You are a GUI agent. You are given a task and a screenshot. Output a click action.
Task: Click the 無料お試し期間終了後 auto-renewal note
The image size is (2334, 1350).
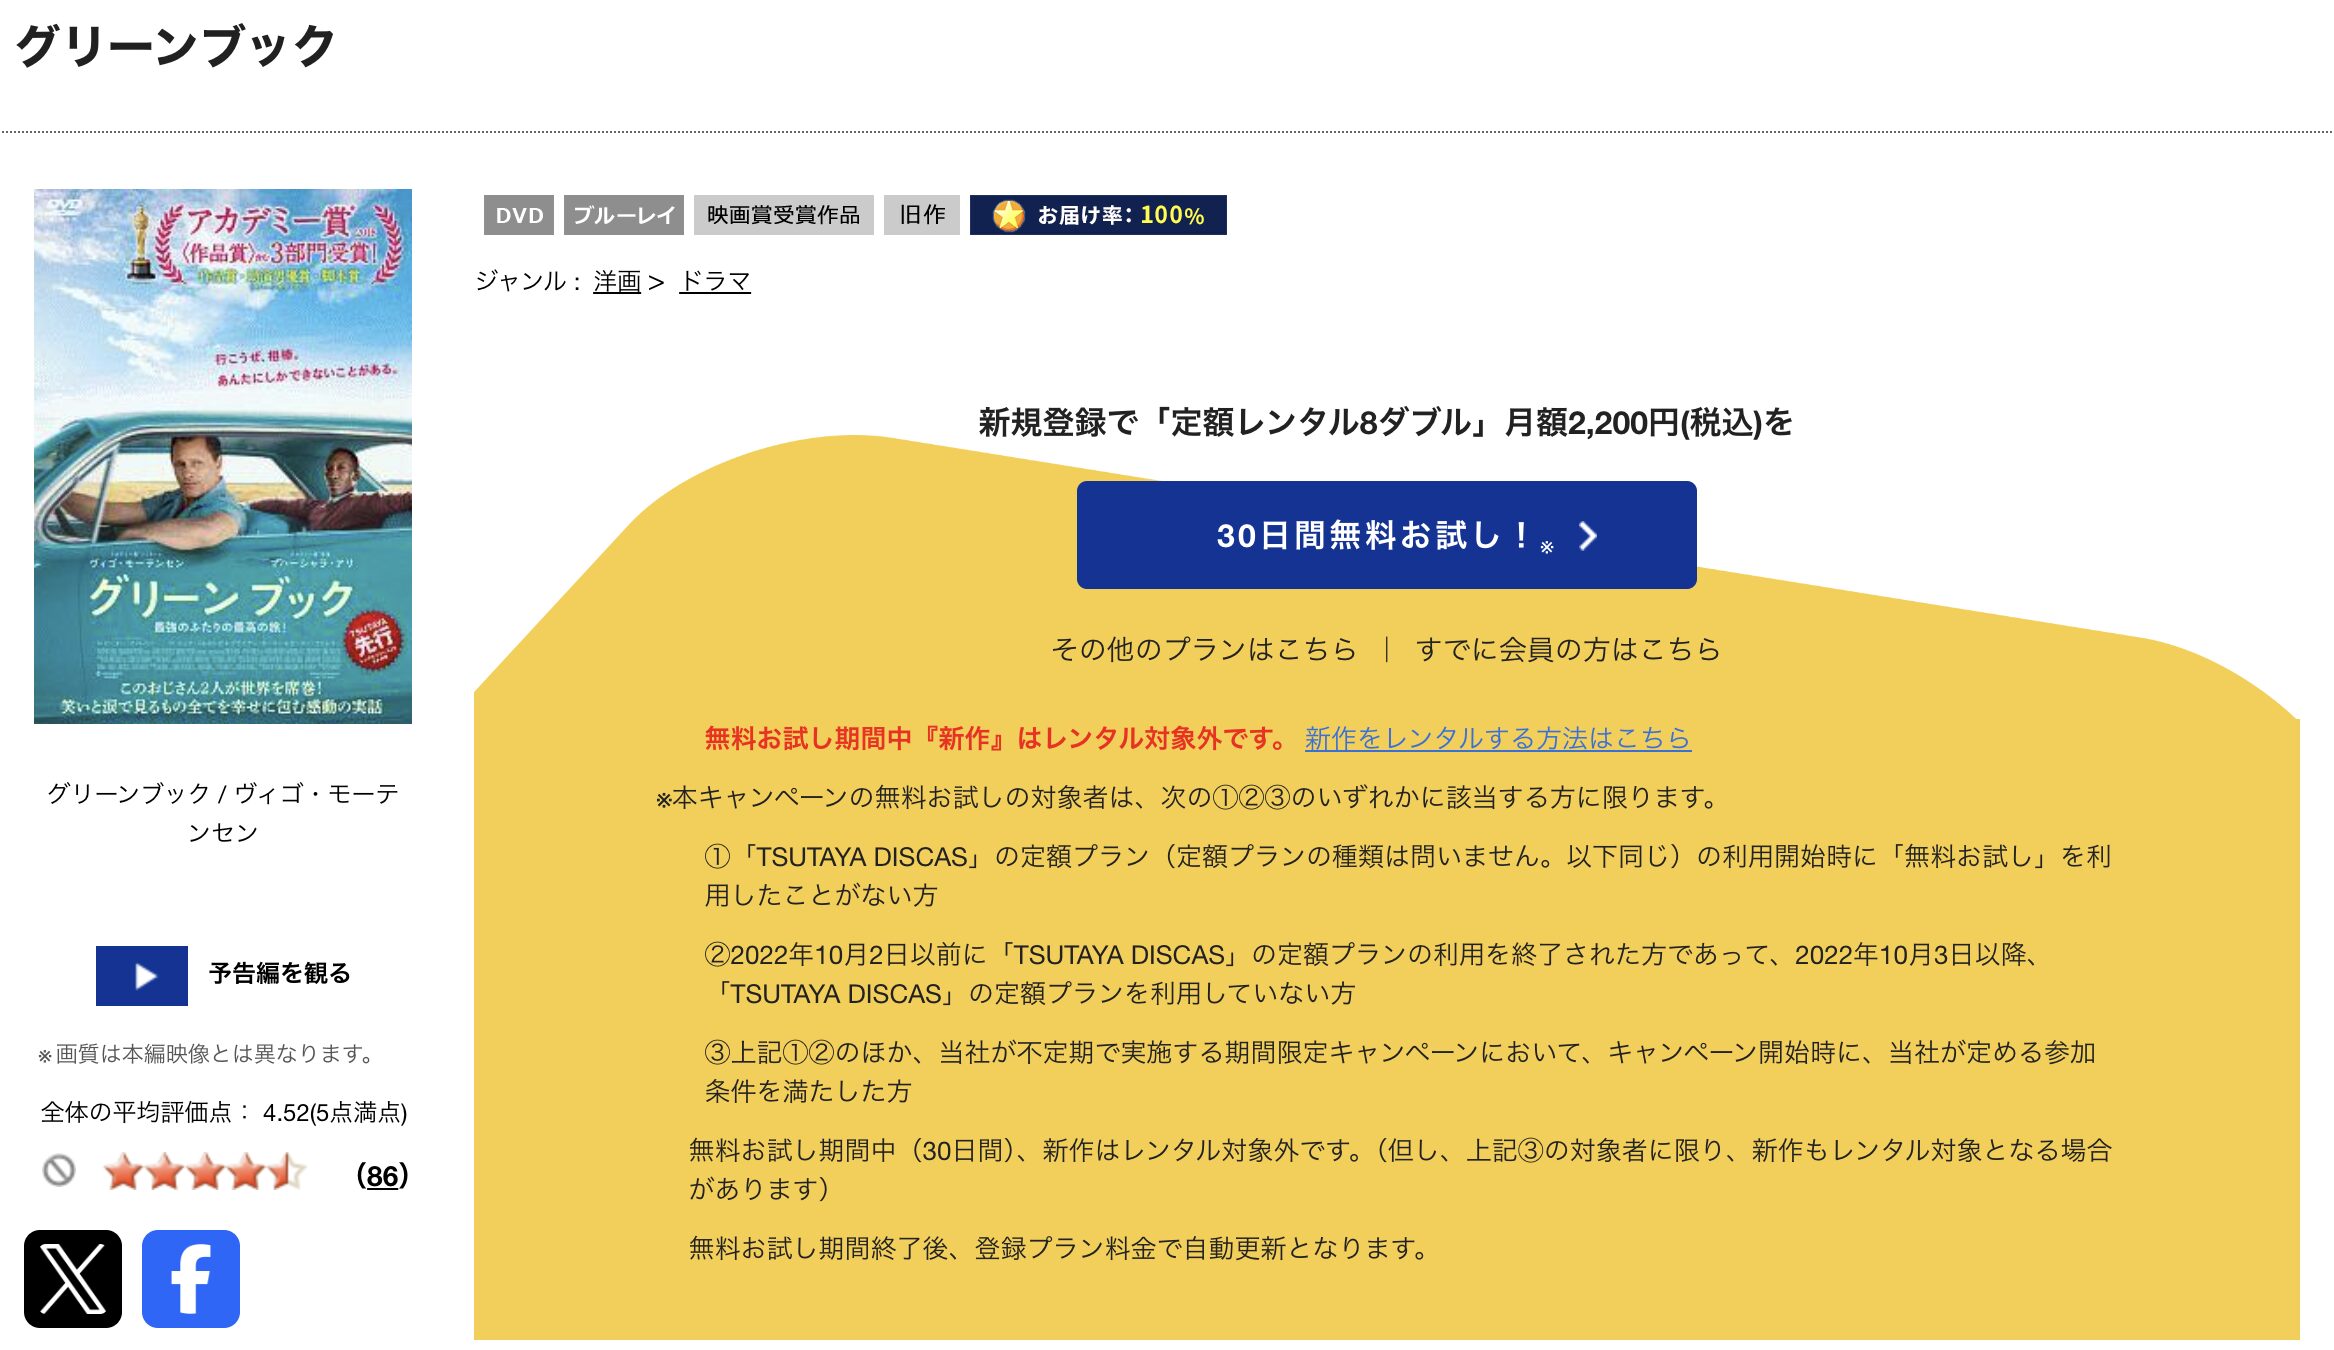point(1059,1248)
